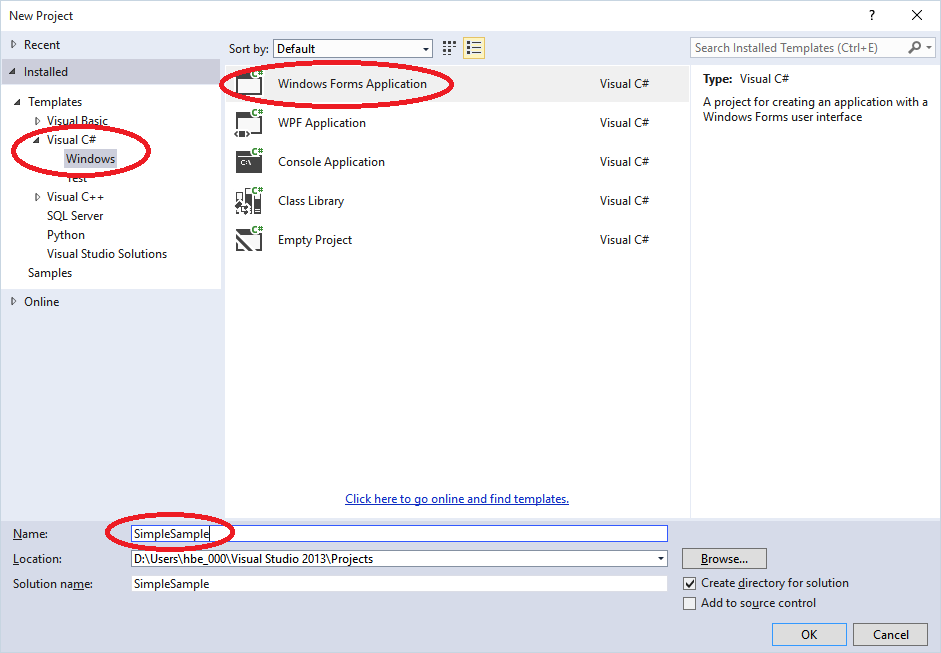Image resolution: width=941 pixels, height=653 pixels.
Task: Collapse the Templates tree node
Action: pos(17,102)
